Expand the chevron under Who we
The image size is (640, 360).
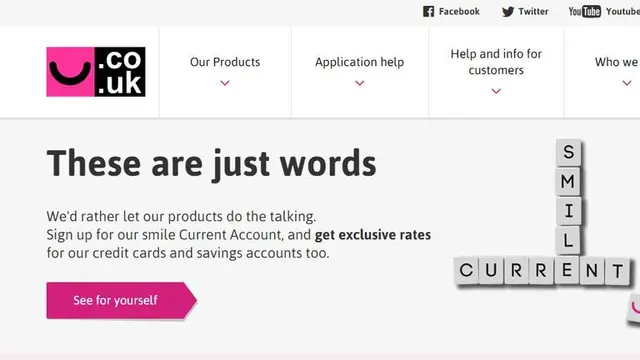coord(627,83)
